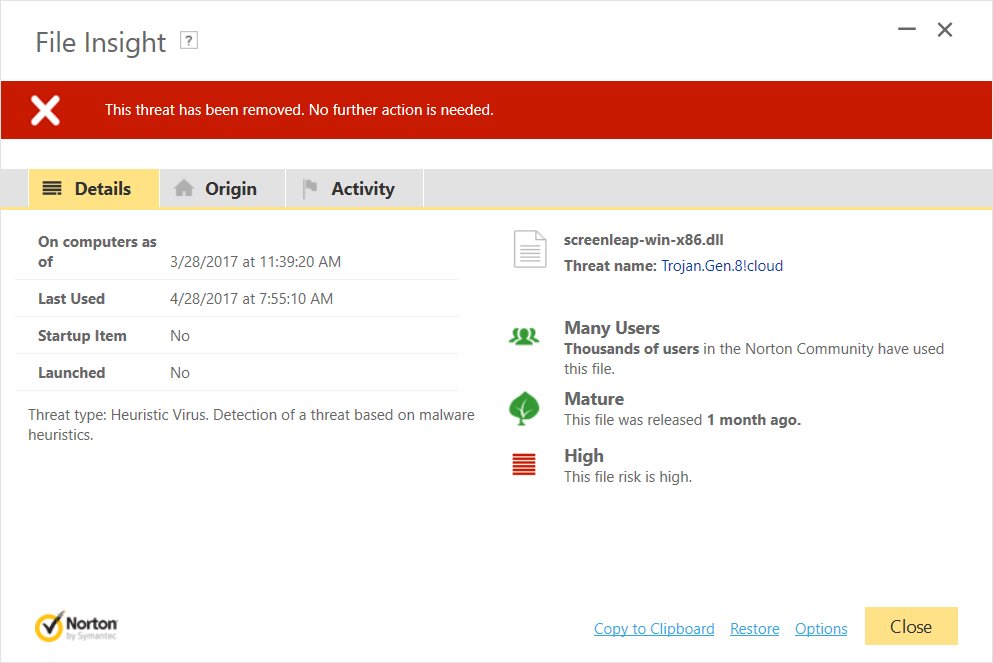Click the Details tab list icon
This screenshot has height=663, width=993.
[x=52, y=188]
